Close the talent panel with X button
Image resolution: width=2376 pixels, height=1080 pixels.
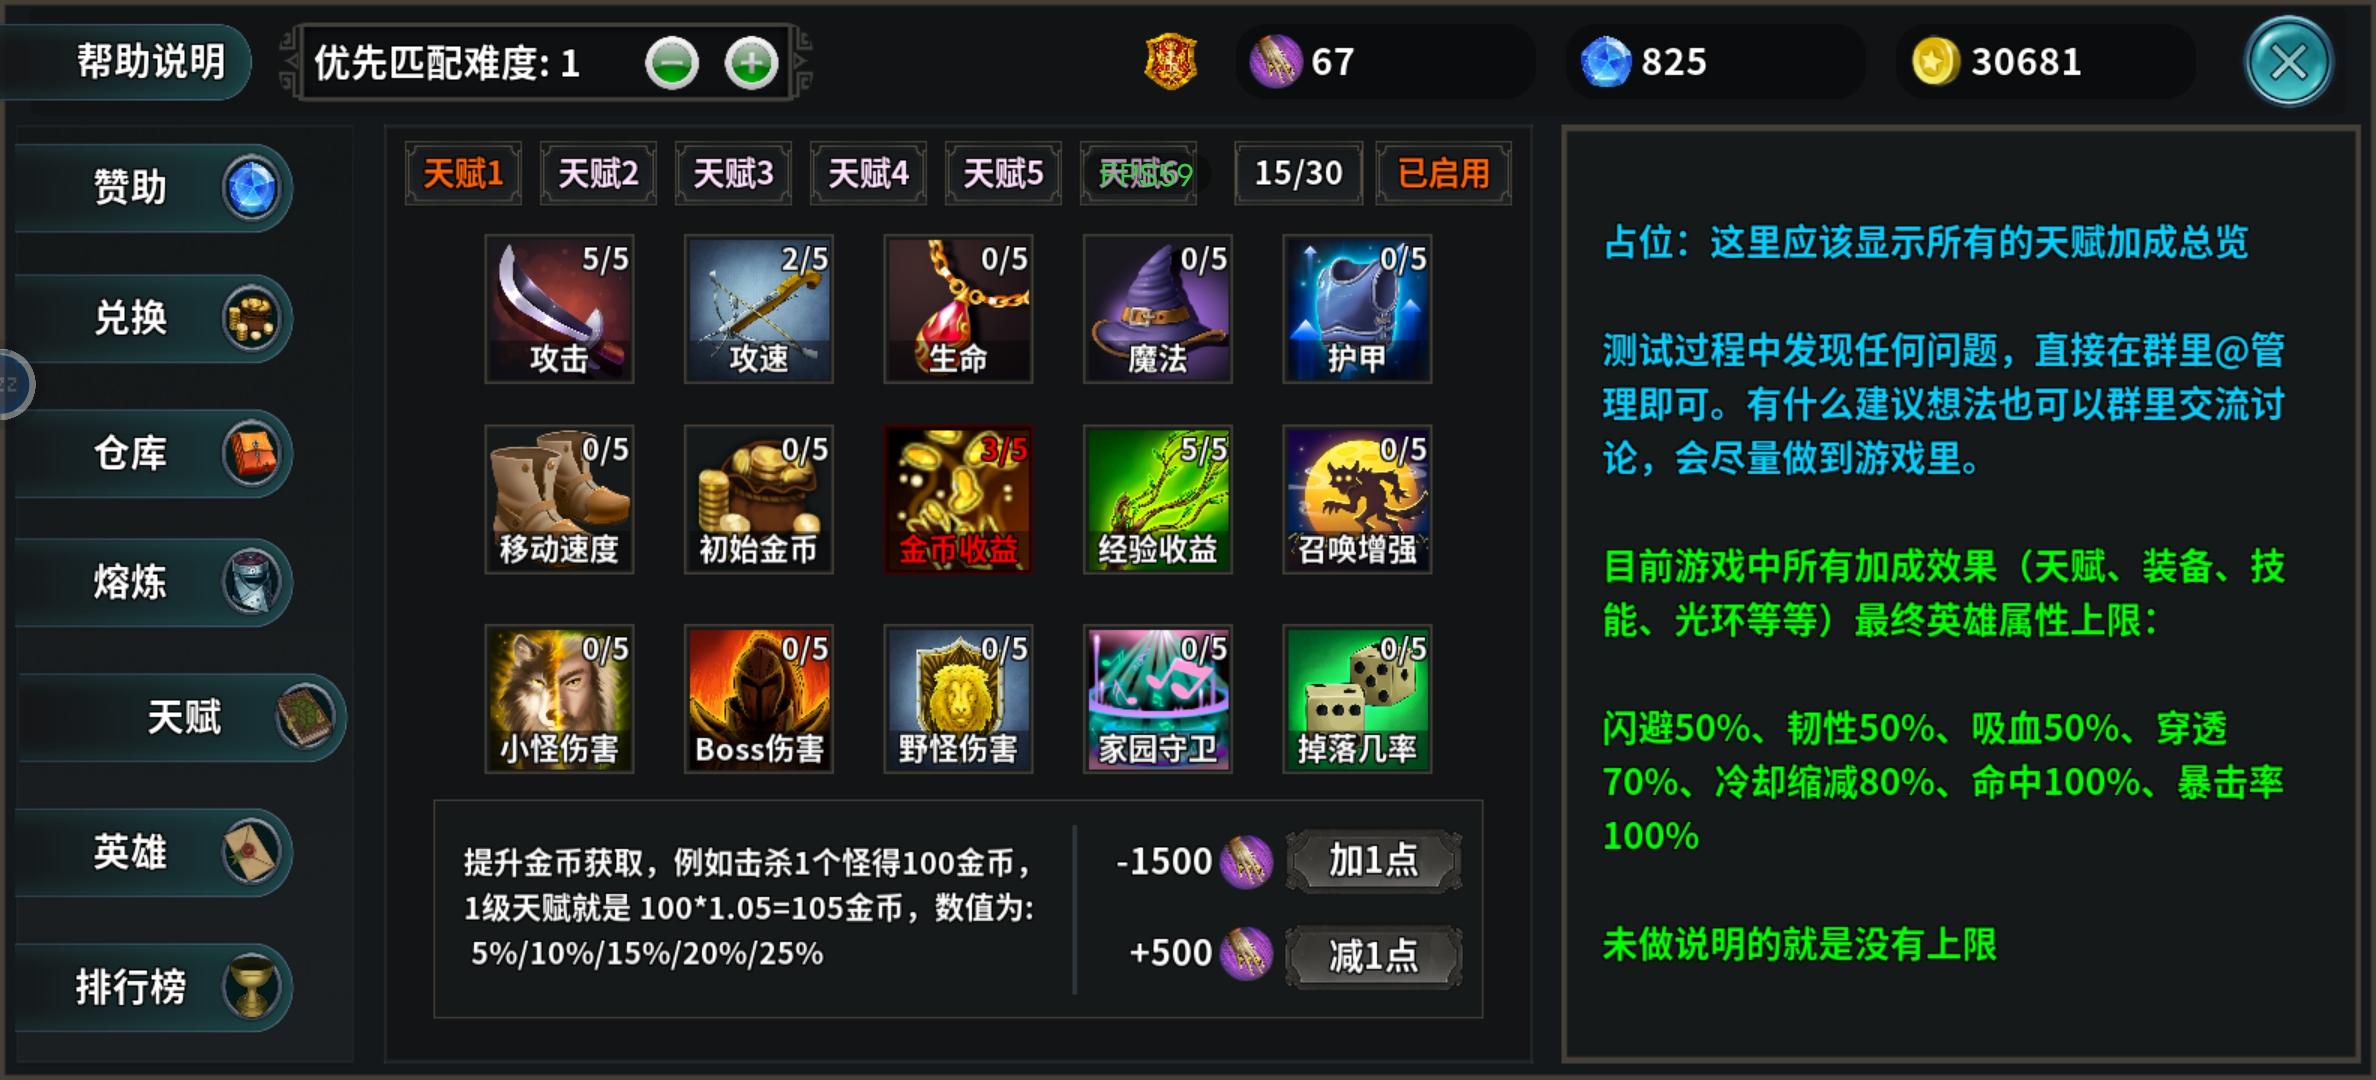click(x=2289, y=62)
